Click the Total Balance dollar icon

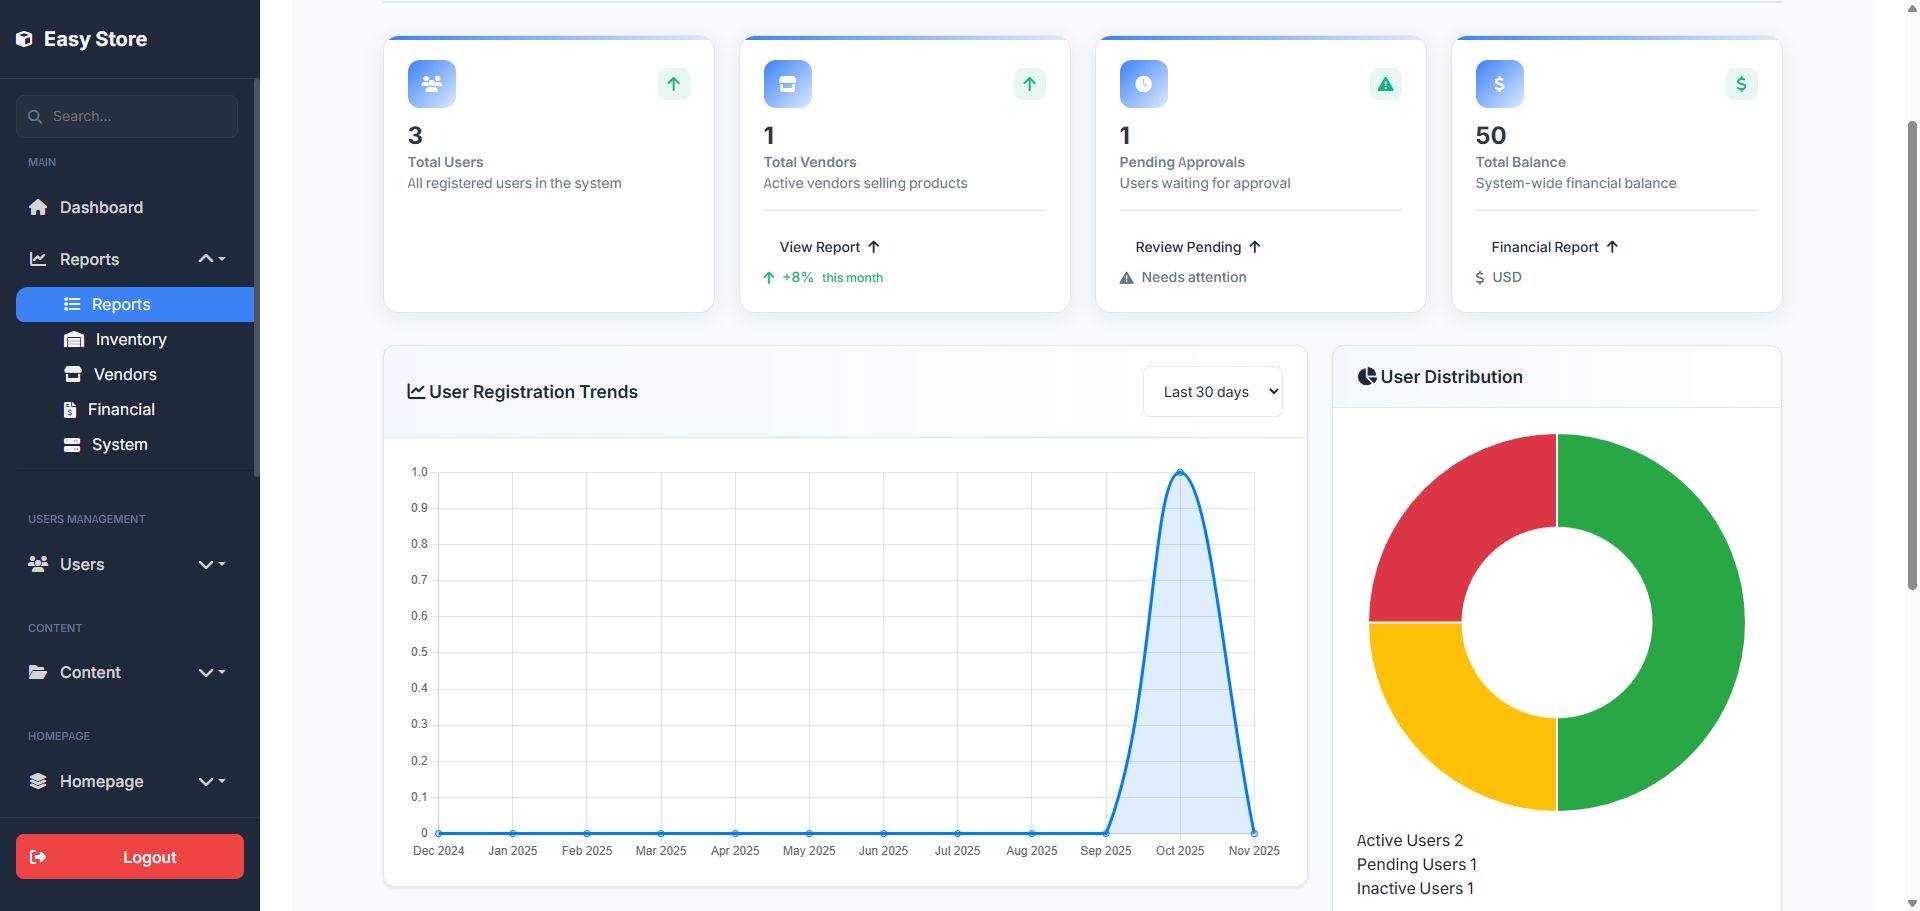[1499, 84]
